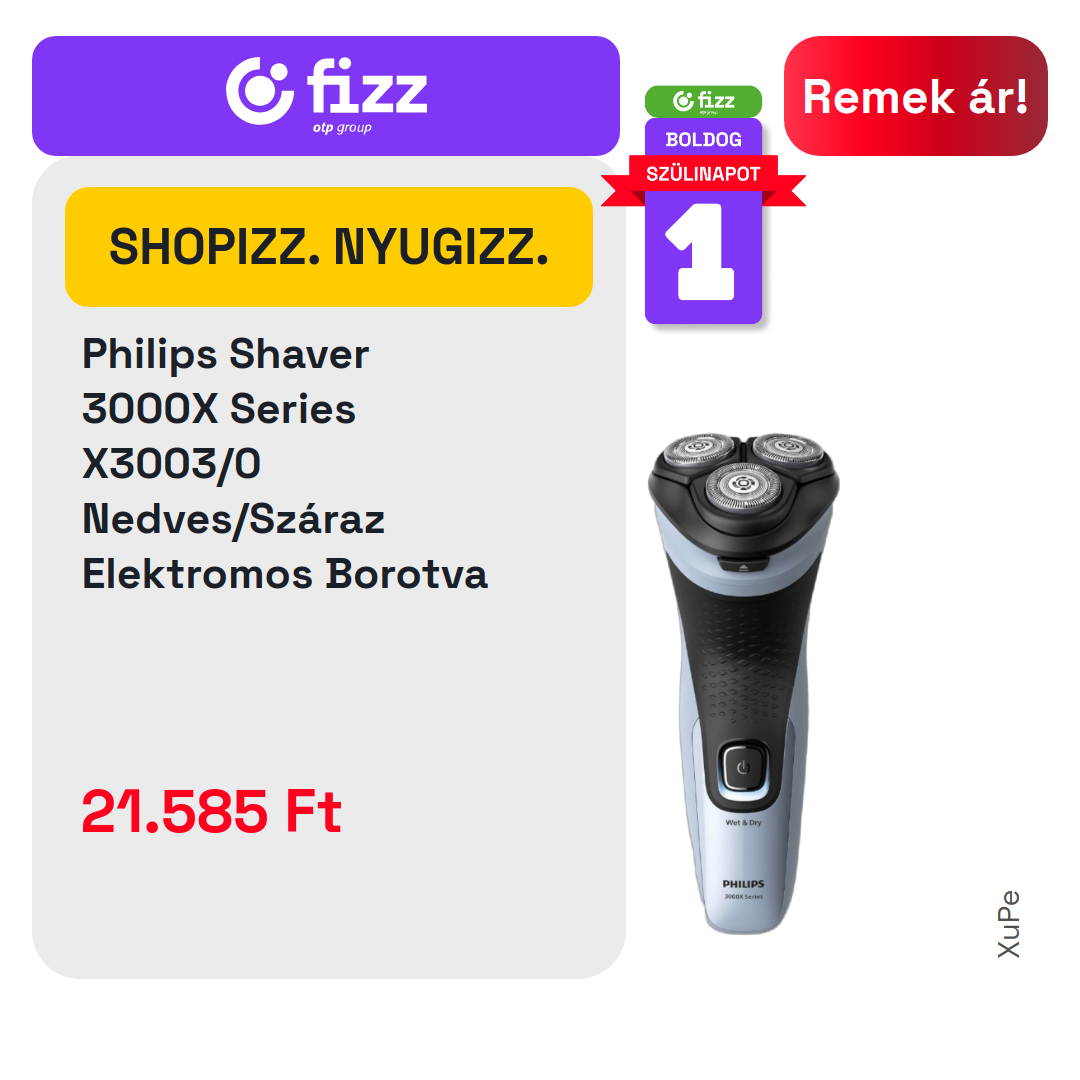The width and height of the screenshot is (1080, 1080).
Task: Click the center shaving head
Action: (x=742, y=486)
